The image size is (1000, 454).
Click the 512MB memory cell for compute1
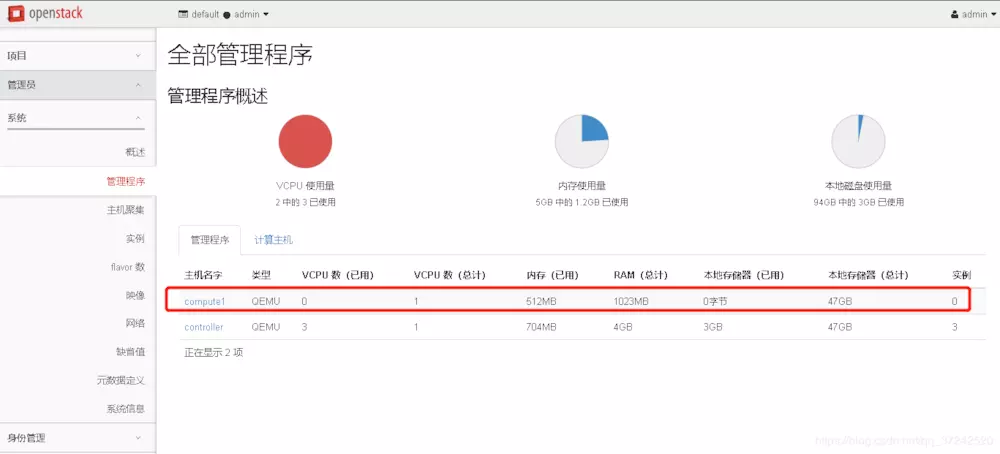tap(541, 301)
